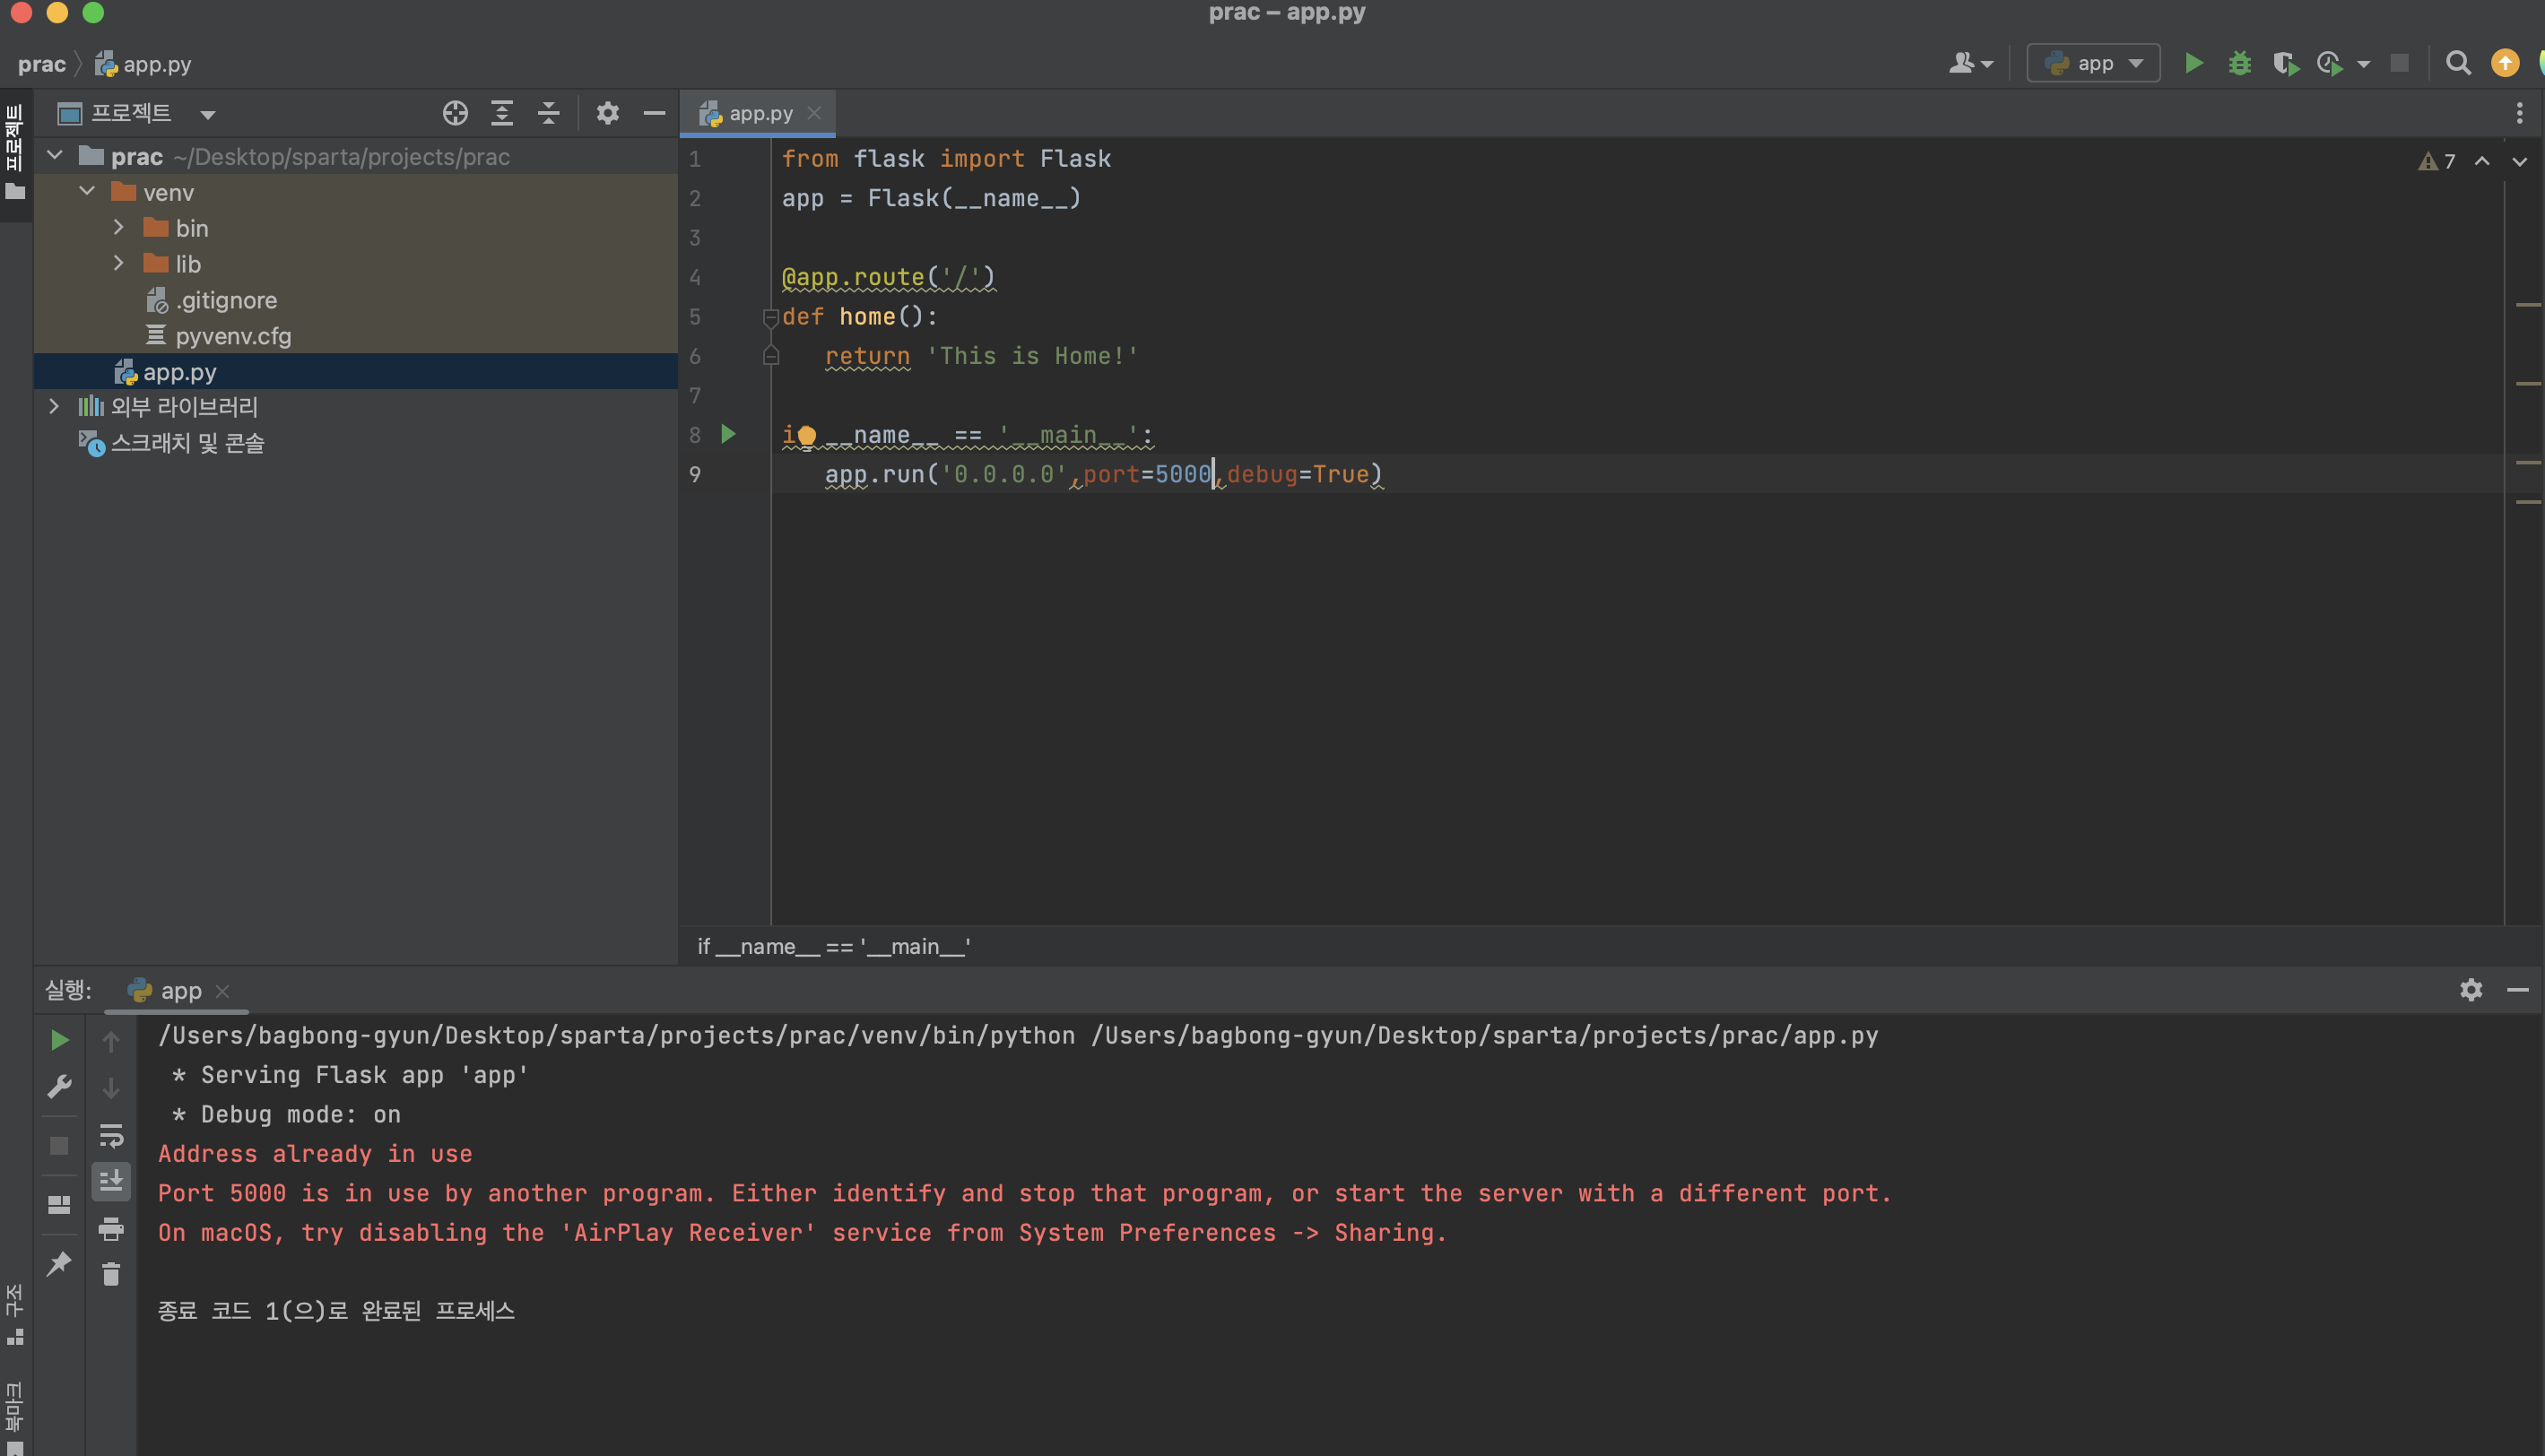The height and width of the screenshot is (1456, 2545).
Task: Hide the Run tool window
Action: coord(2518,990)
